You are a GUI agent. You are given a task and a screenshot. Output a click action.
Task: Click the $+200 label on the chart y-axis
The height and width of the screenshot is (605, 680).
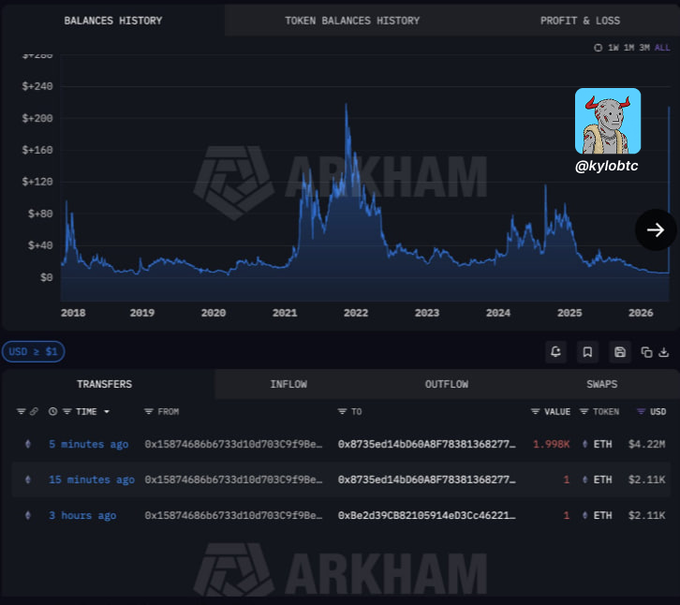point(37,118)
